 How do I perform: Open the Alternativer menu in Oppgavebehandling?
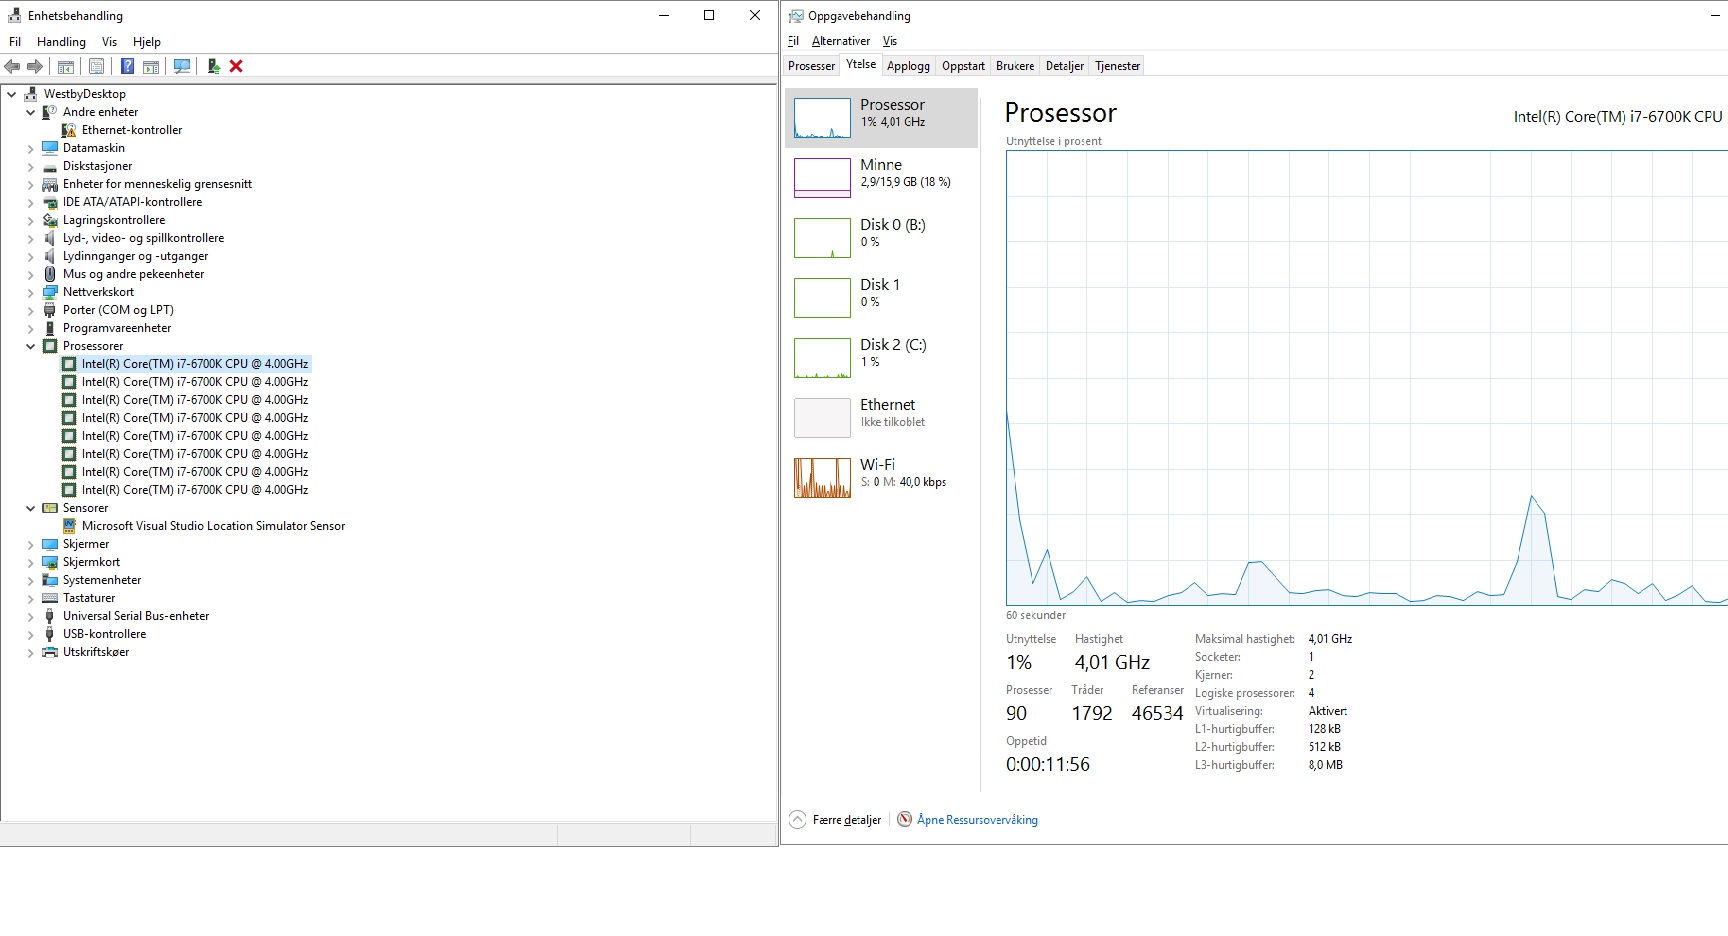tap(841, 41)
